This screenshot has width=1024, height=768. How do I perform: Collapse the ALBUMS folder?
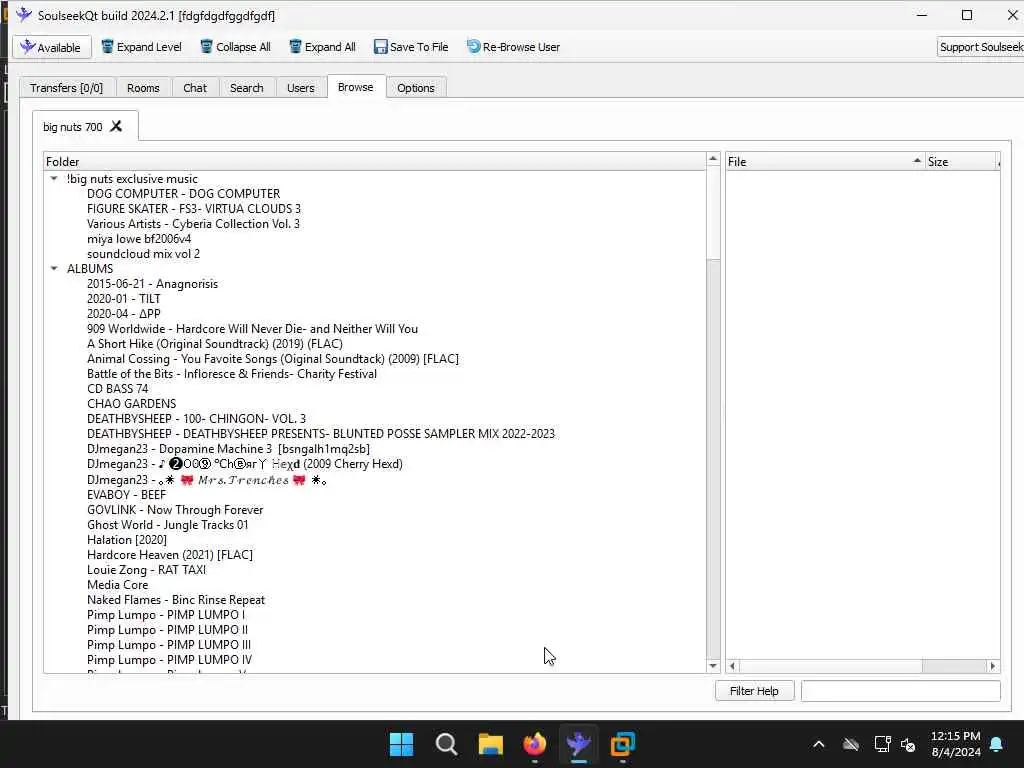54,268
